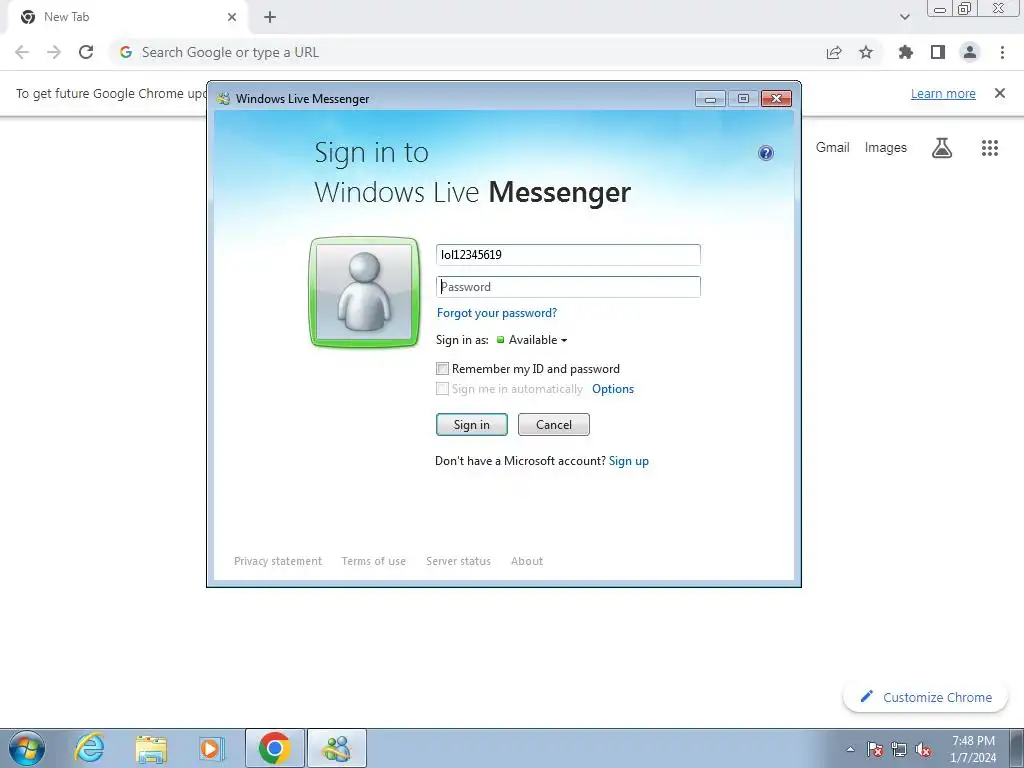Click the network status tray icon
Screen dimensions: 1024x768
[899, 749]
